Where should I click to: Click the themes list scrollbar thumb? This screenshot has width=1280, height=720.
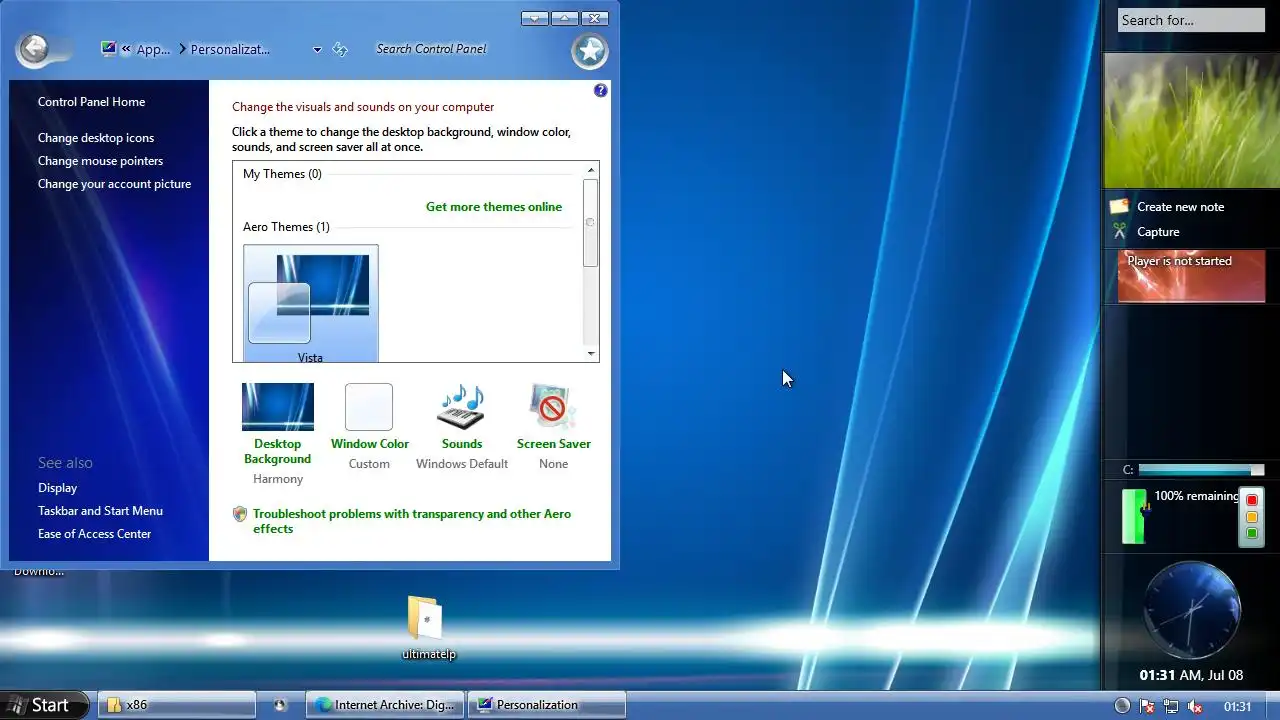[x=591, y=223]
